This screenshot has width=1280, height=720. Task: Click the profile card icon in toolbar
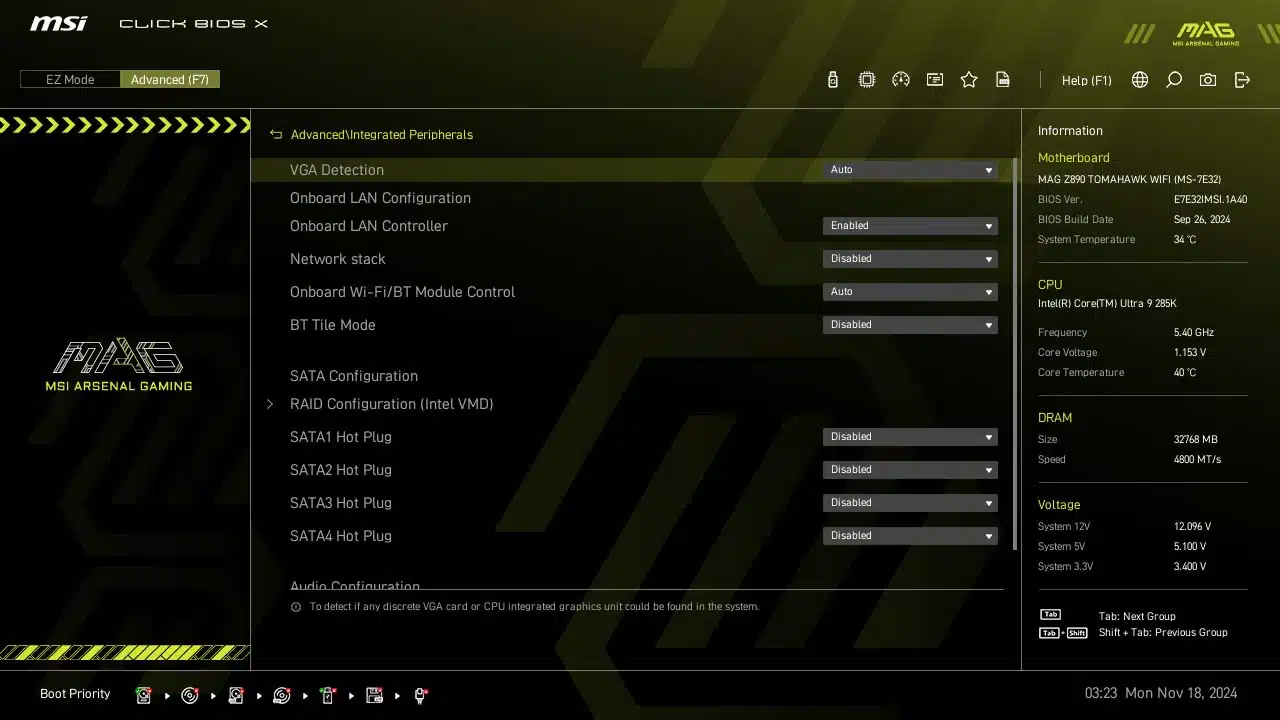click(x=935, y=80)
